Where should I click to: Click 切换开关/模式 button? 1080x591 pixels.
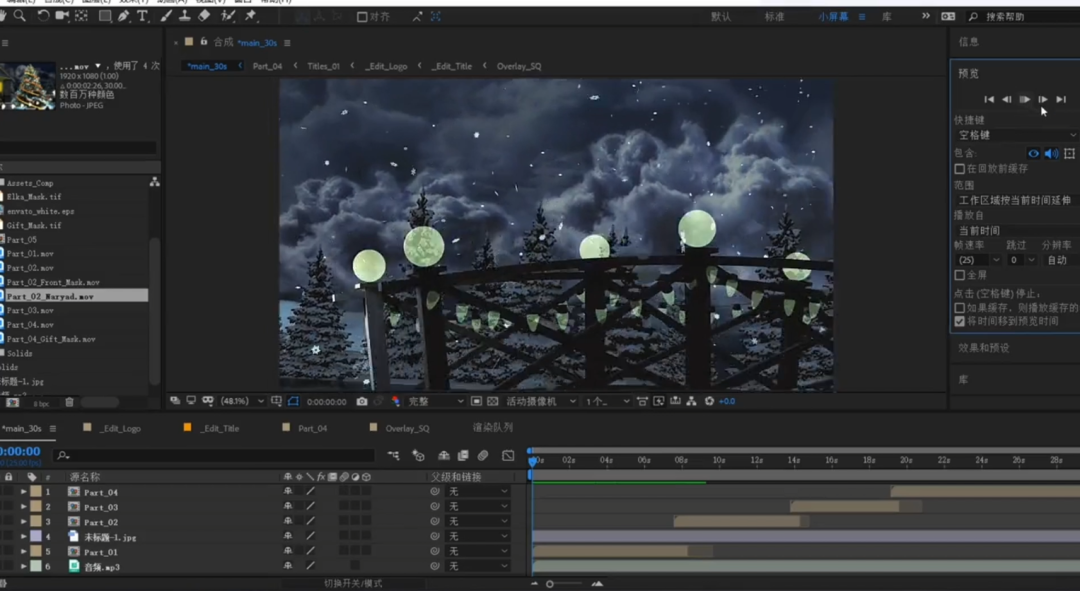point(353,583)
